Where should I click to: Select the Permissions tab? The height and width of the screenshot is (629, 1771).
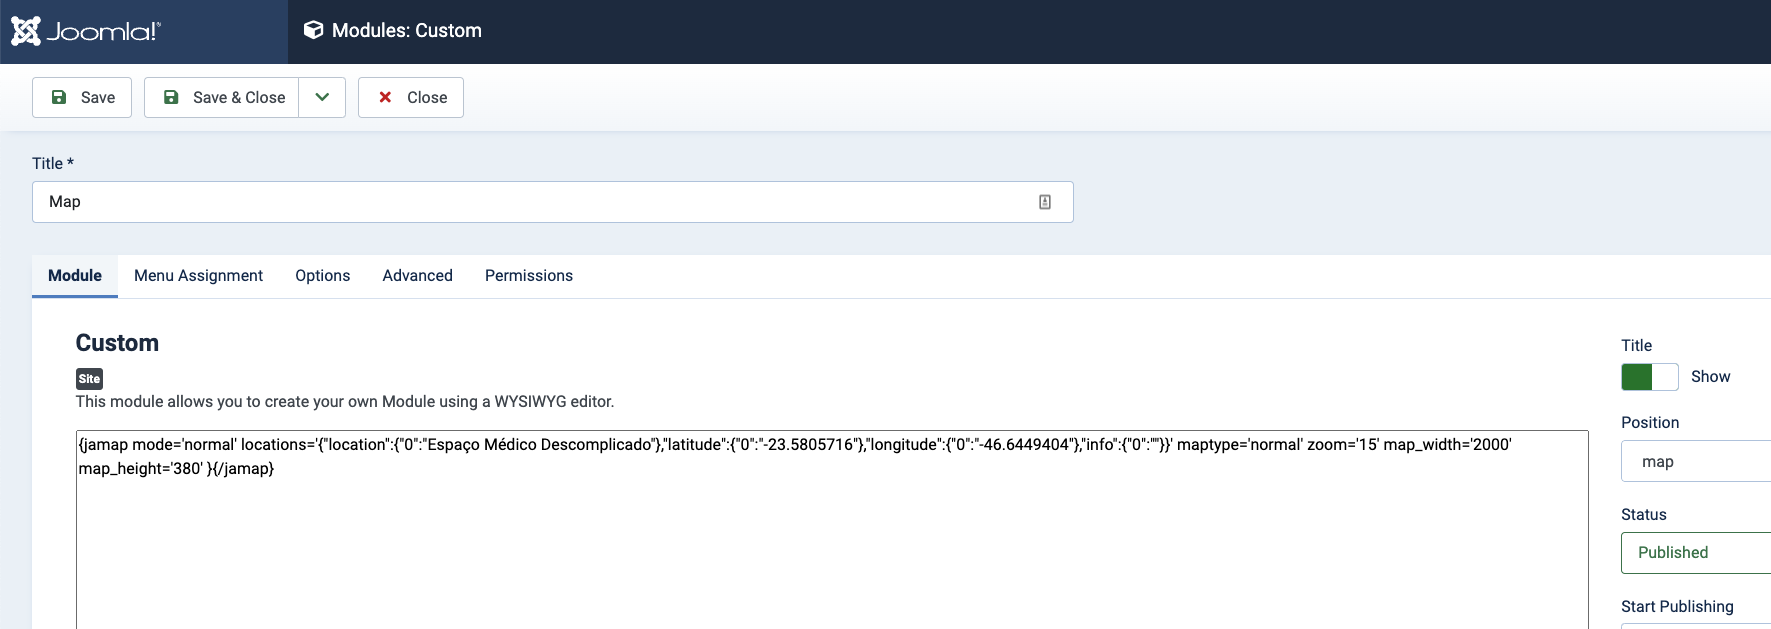click(528, 276)
